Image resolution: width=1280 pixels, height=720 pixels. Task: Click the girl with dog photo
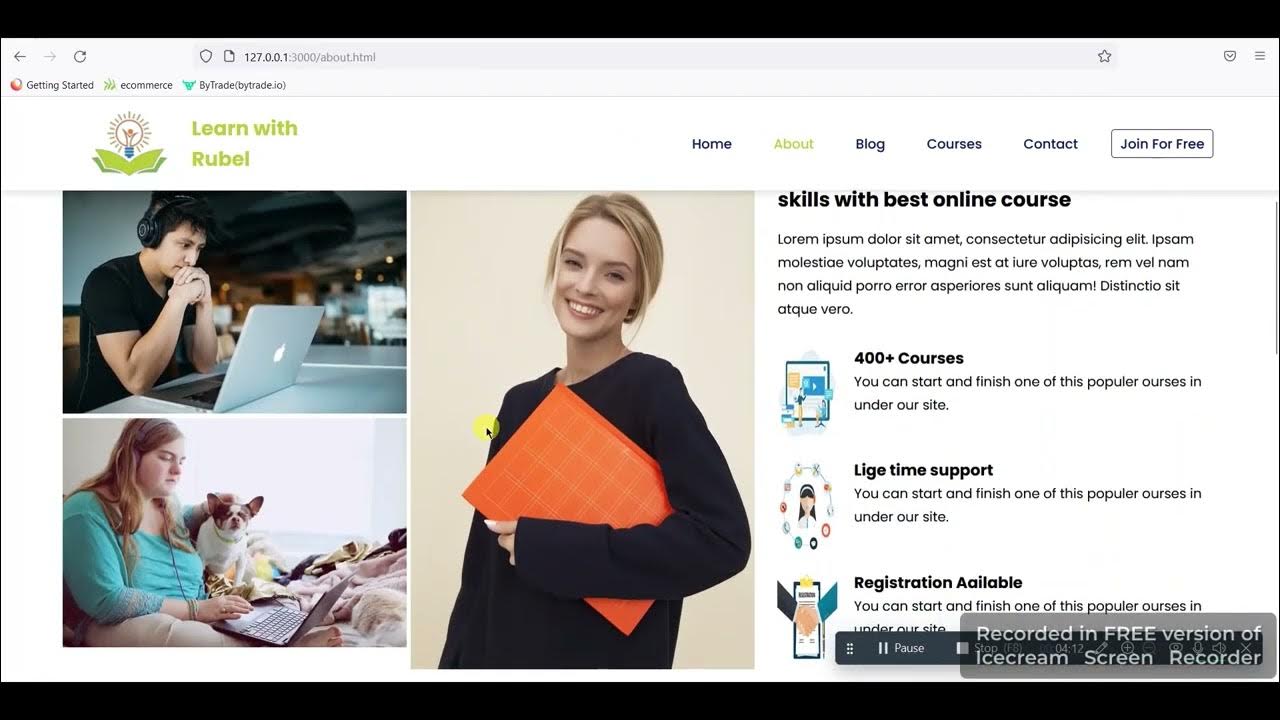[235, 532]
